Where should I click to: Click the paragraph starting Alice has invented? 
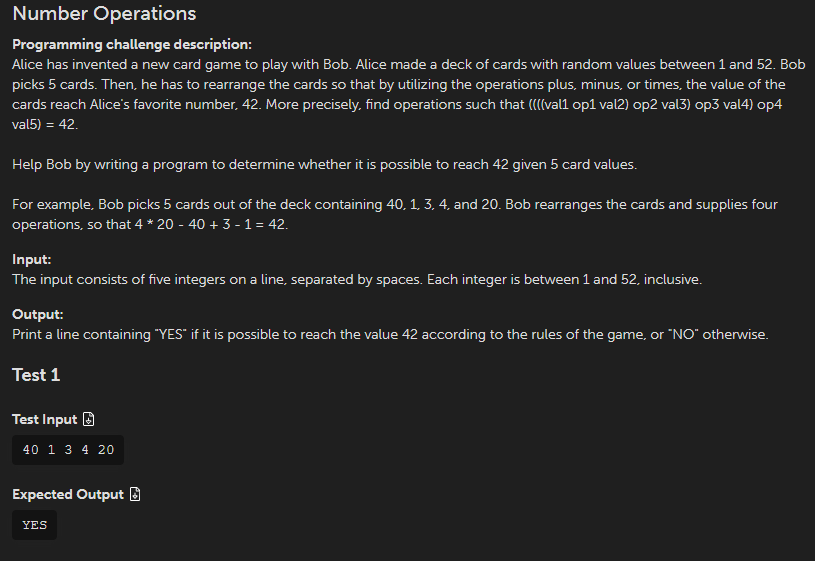[x=409, y=94]
